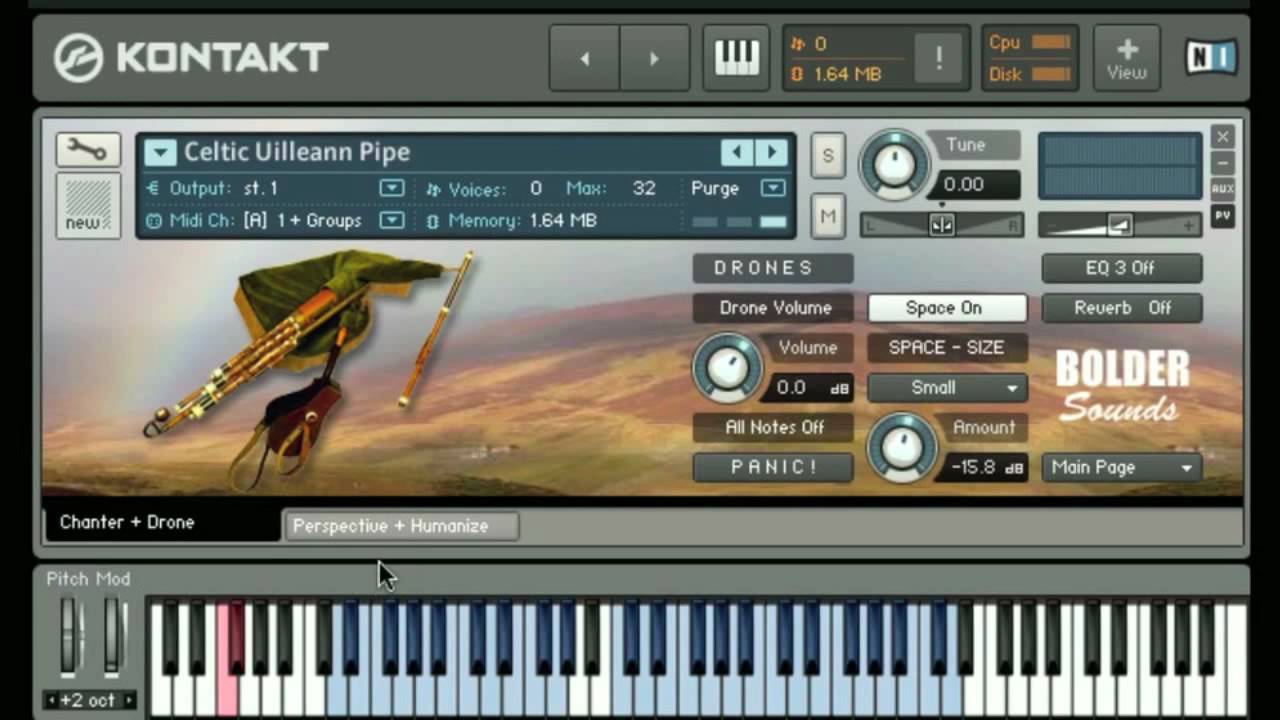Click the instrument name Celtic Uilleann Pipe
This screenshot has width=1280, height=720.
(297, 152)
